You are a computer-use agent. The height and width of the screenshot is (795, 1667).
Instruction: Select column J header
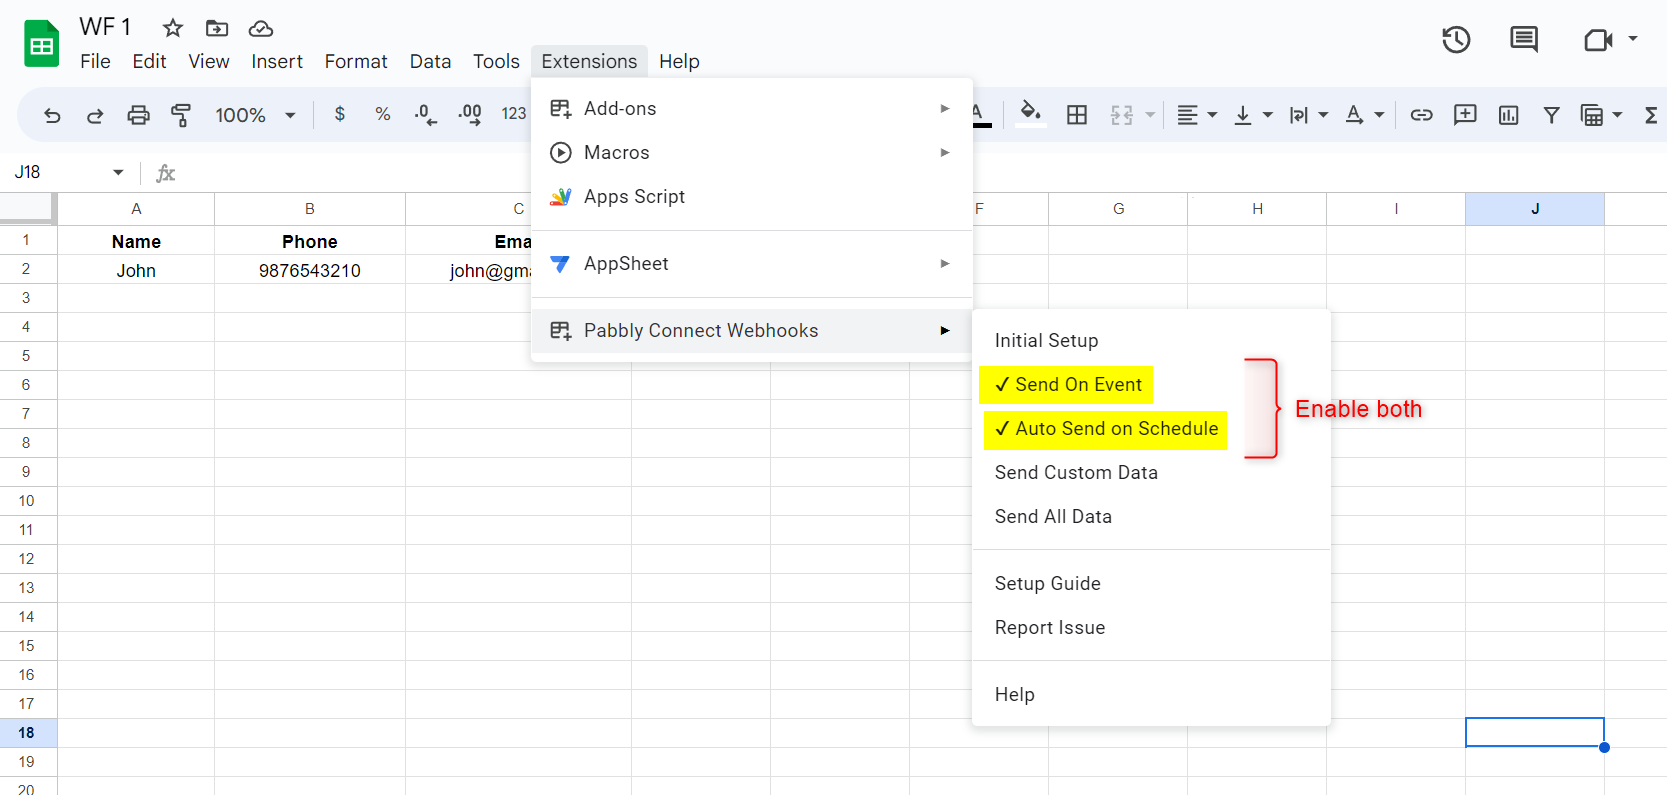(1535, 208)
